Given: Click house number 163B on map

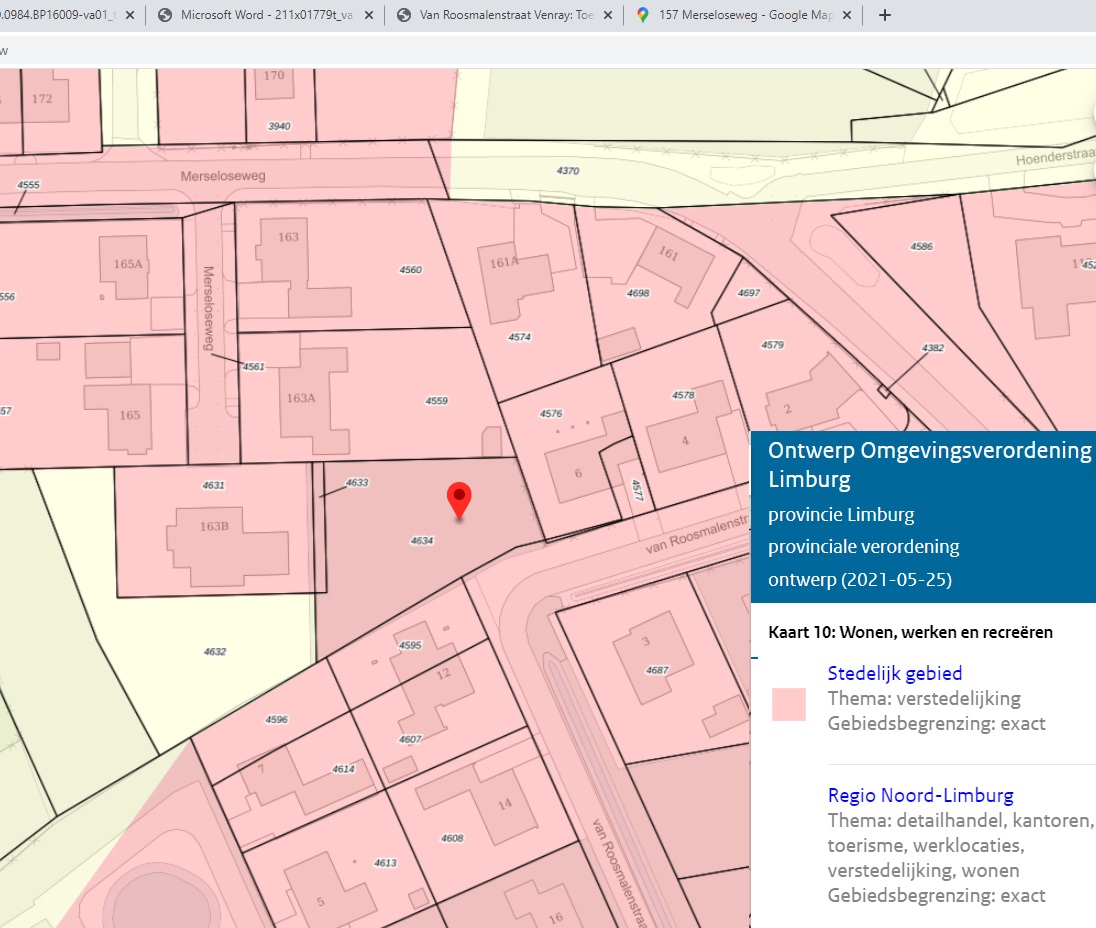Looking at the screenshot, I should [x=215, y=526].
